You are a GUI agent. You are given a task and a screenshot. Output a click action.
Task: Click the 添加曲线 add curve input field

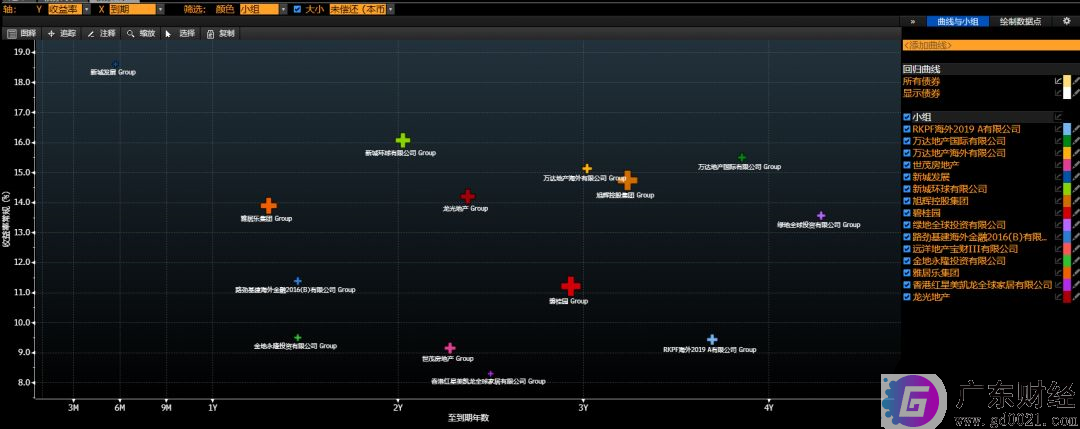[x=991, y=45]
